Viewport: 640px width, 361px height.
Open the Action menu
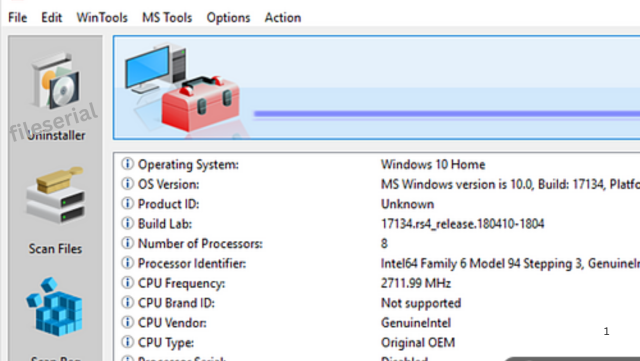(283, 18)
